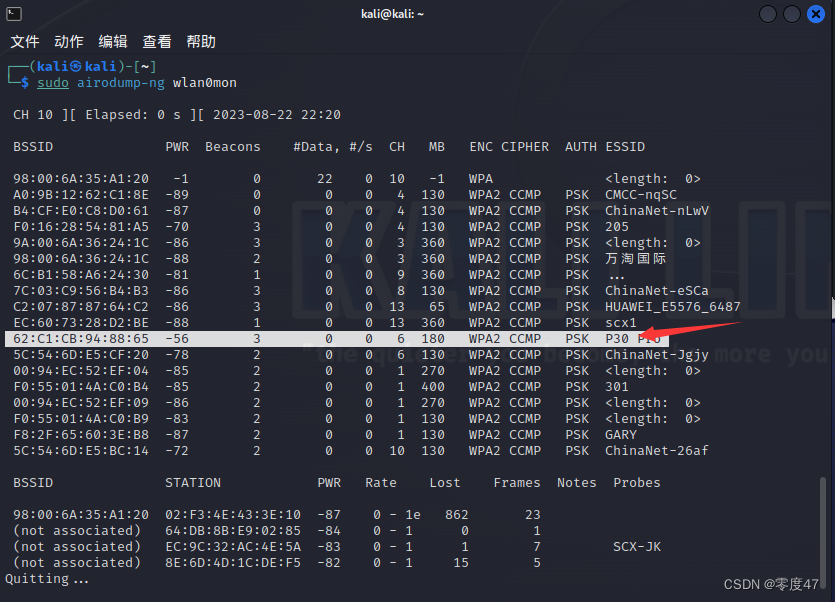
Task: Select BSSID F8:2F:65:60:3E:B8
Action: tap(81, 434)
